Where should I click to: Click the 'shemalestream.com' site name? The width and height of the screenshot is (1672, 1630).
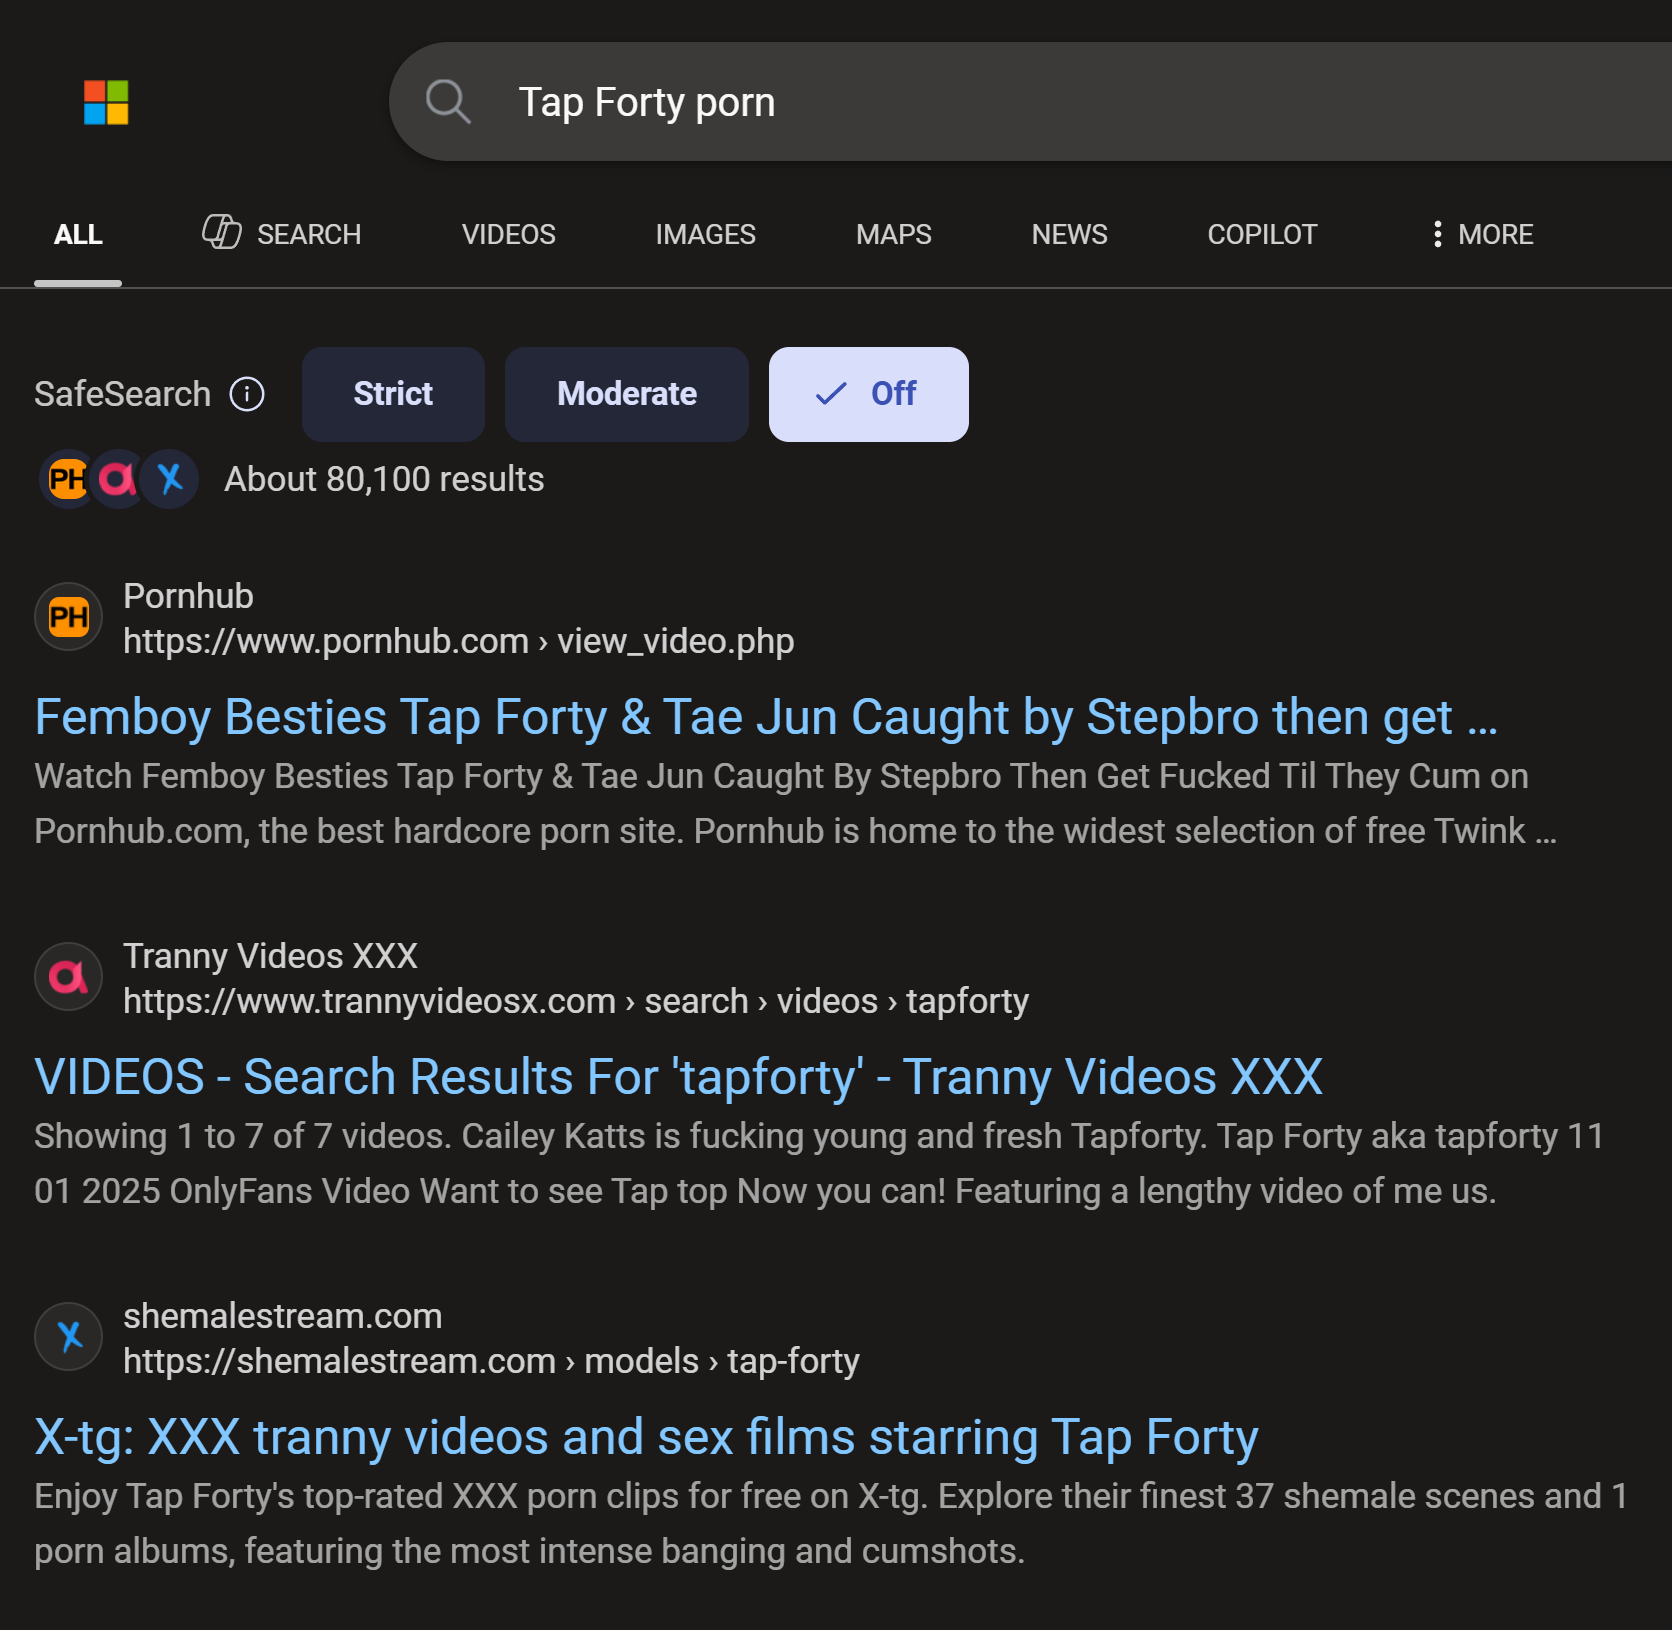(283, 1316)
